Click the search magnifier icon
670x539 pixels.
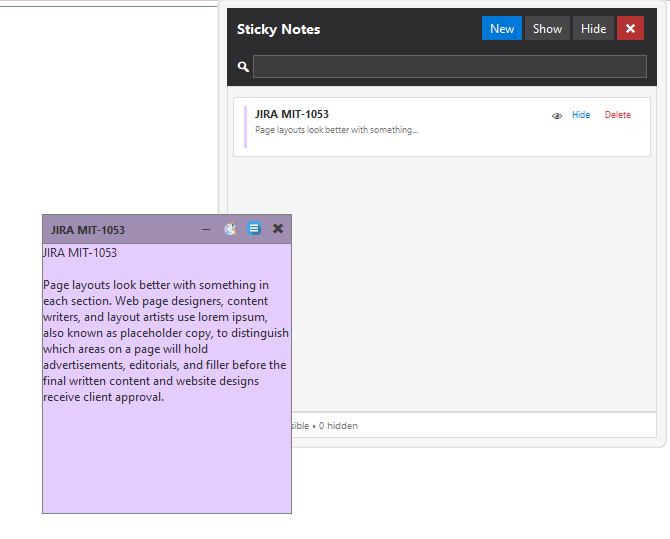(243, 67)
